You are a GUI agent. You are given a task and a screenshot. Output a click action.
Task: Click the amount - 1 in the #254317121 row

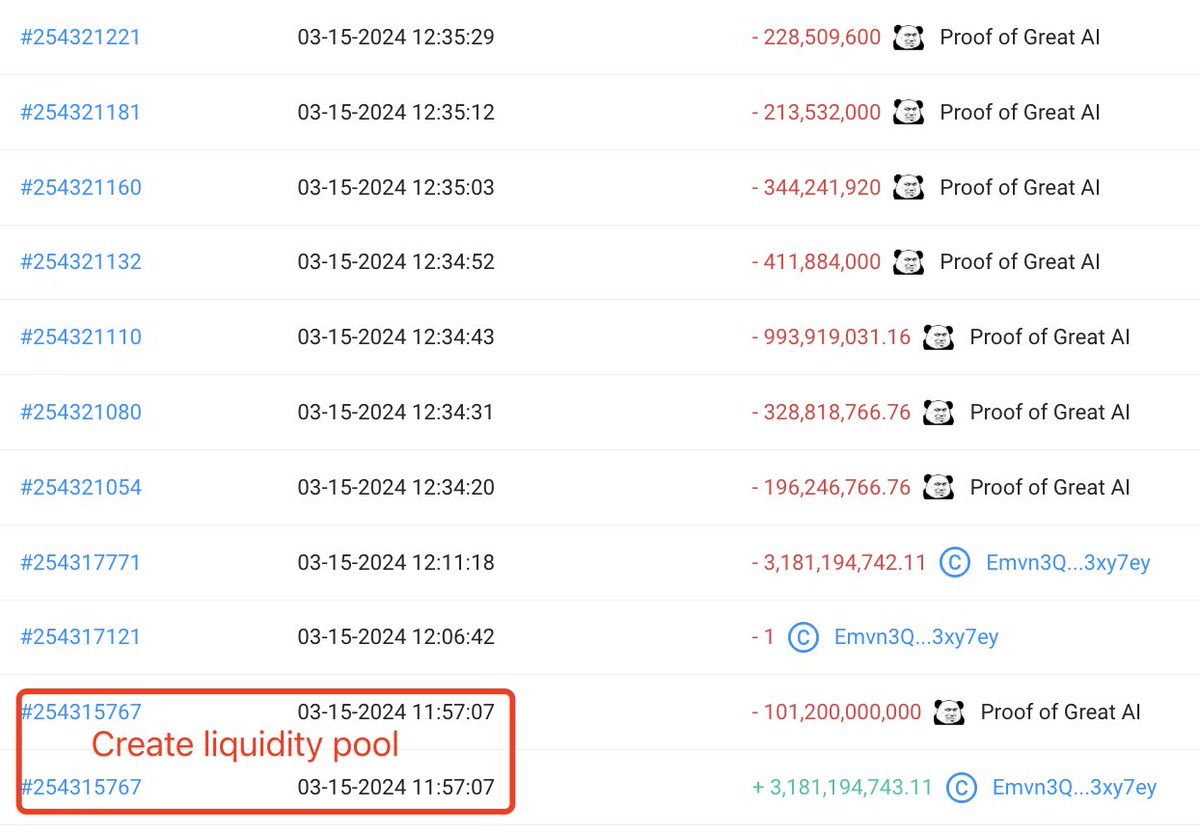763,637
